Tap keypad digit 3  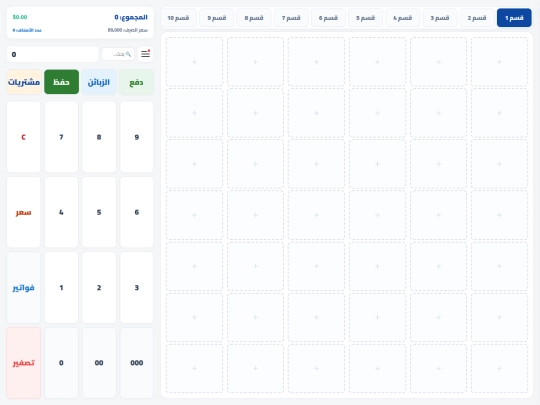pyautogui.click(x=137, y=288)
